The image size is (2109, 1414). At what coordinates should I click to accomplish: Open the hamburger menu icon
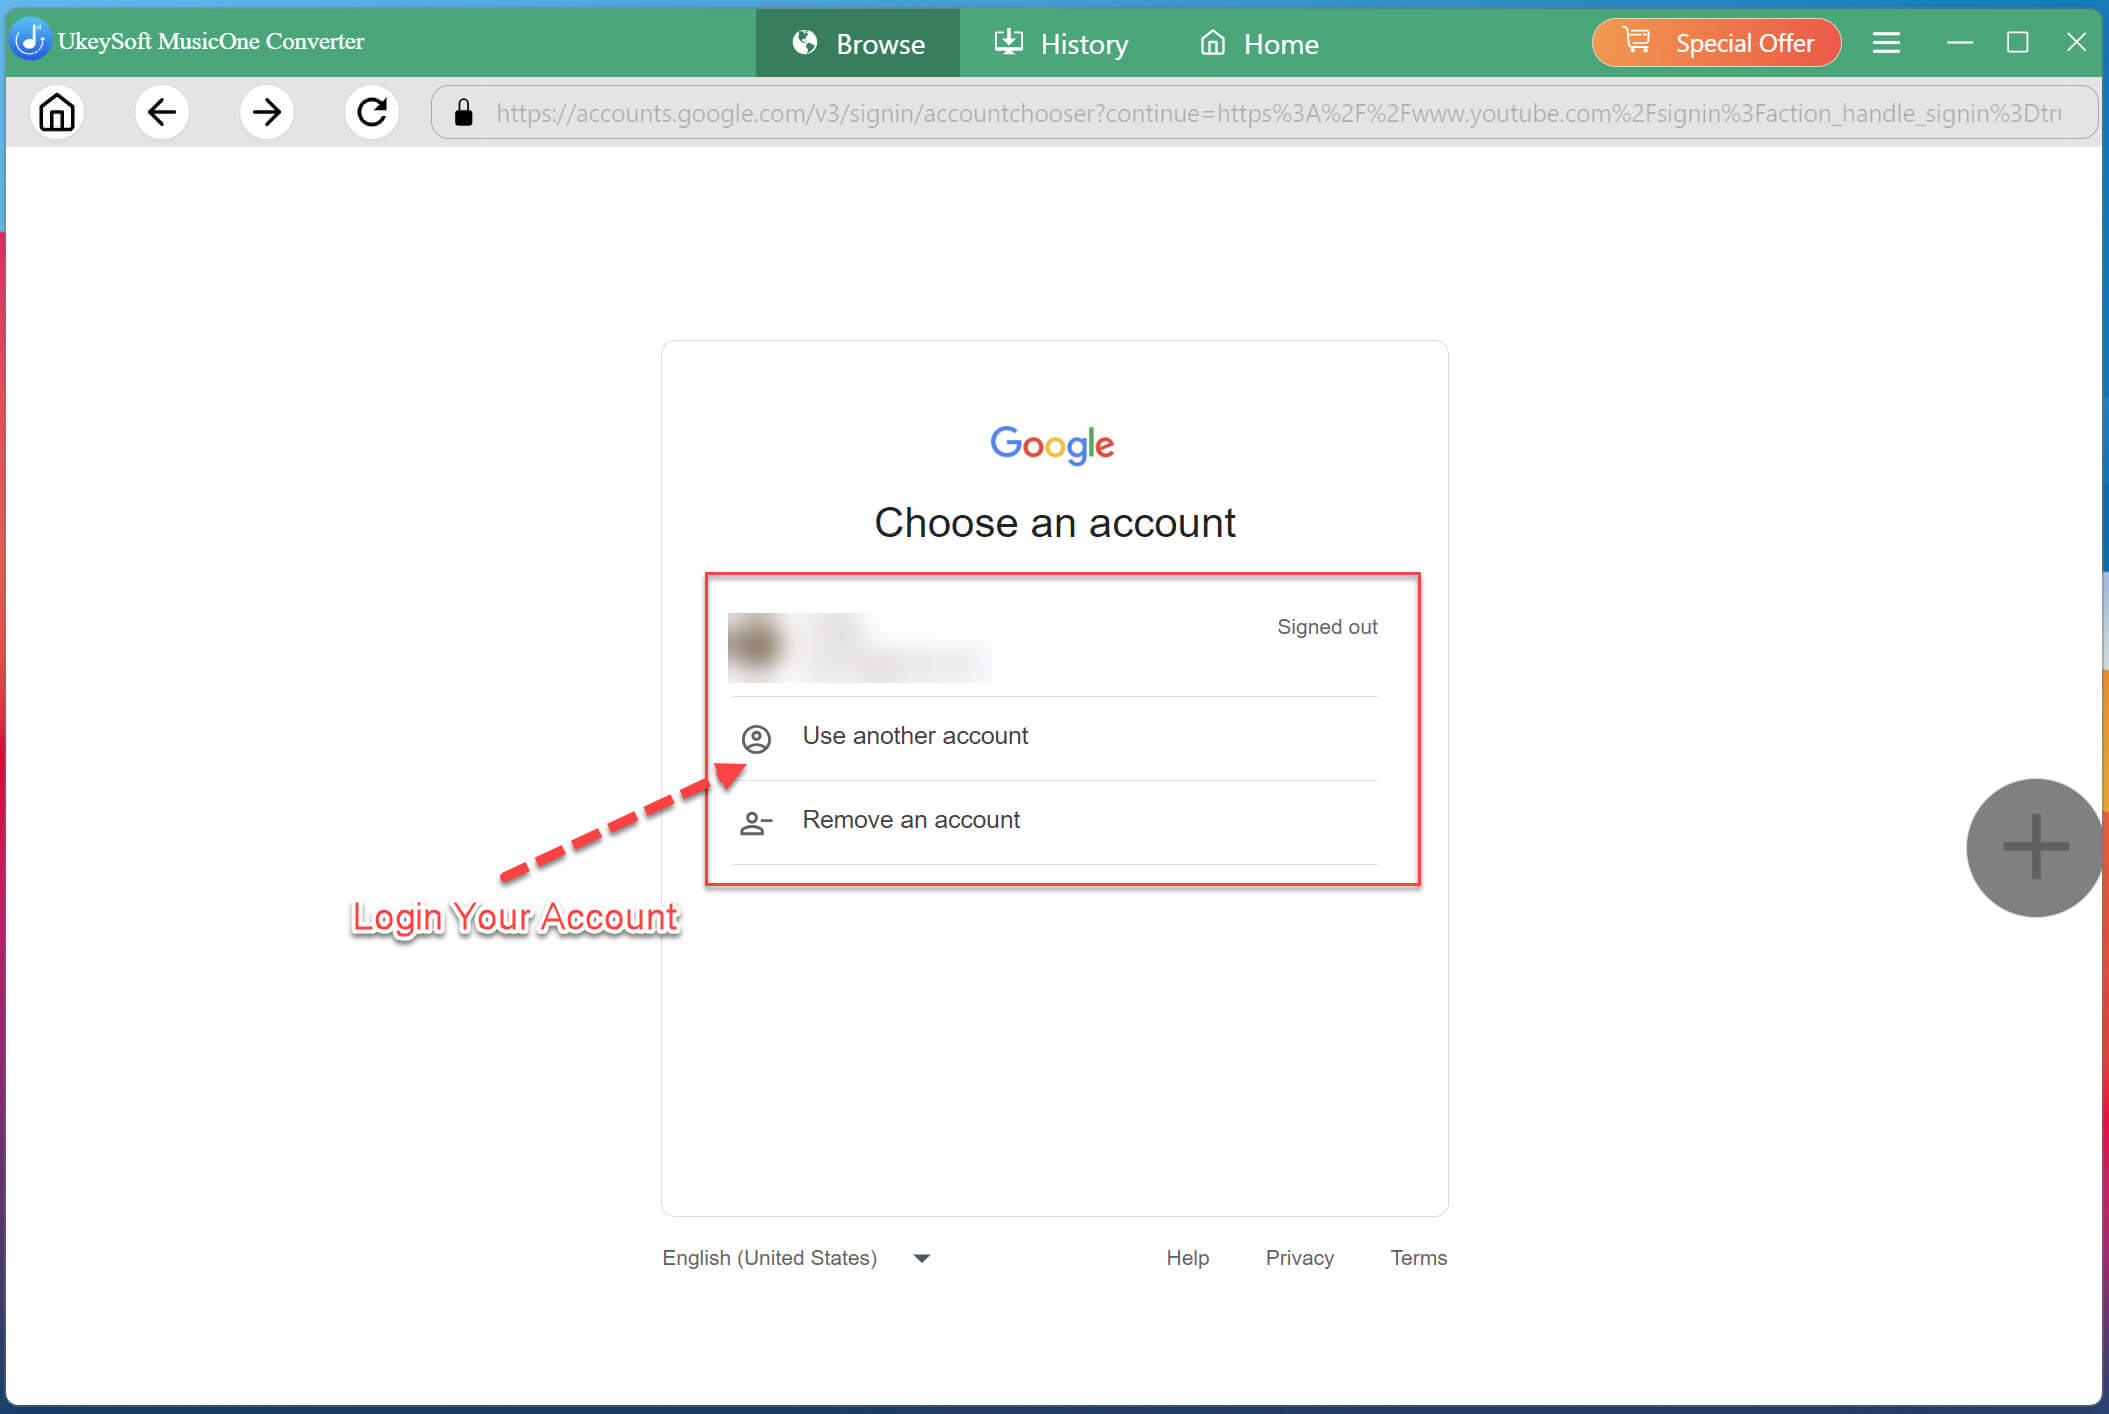1886,42
